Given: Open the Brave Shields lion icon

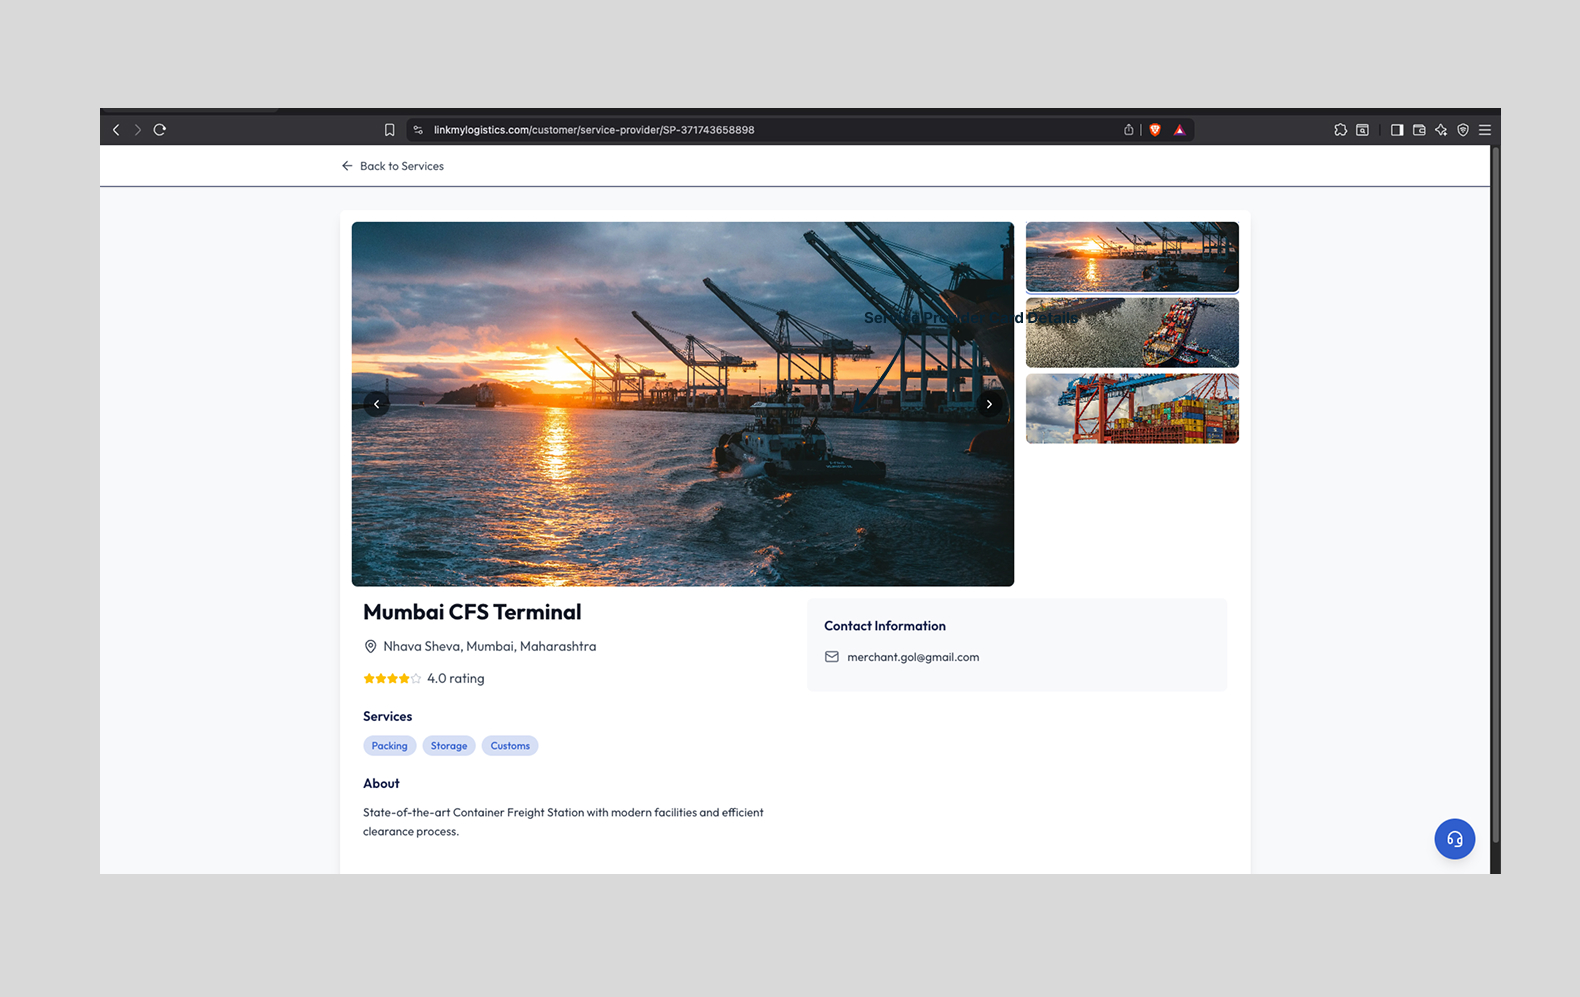Looking at the screenshot, I should coord(1155,130).
